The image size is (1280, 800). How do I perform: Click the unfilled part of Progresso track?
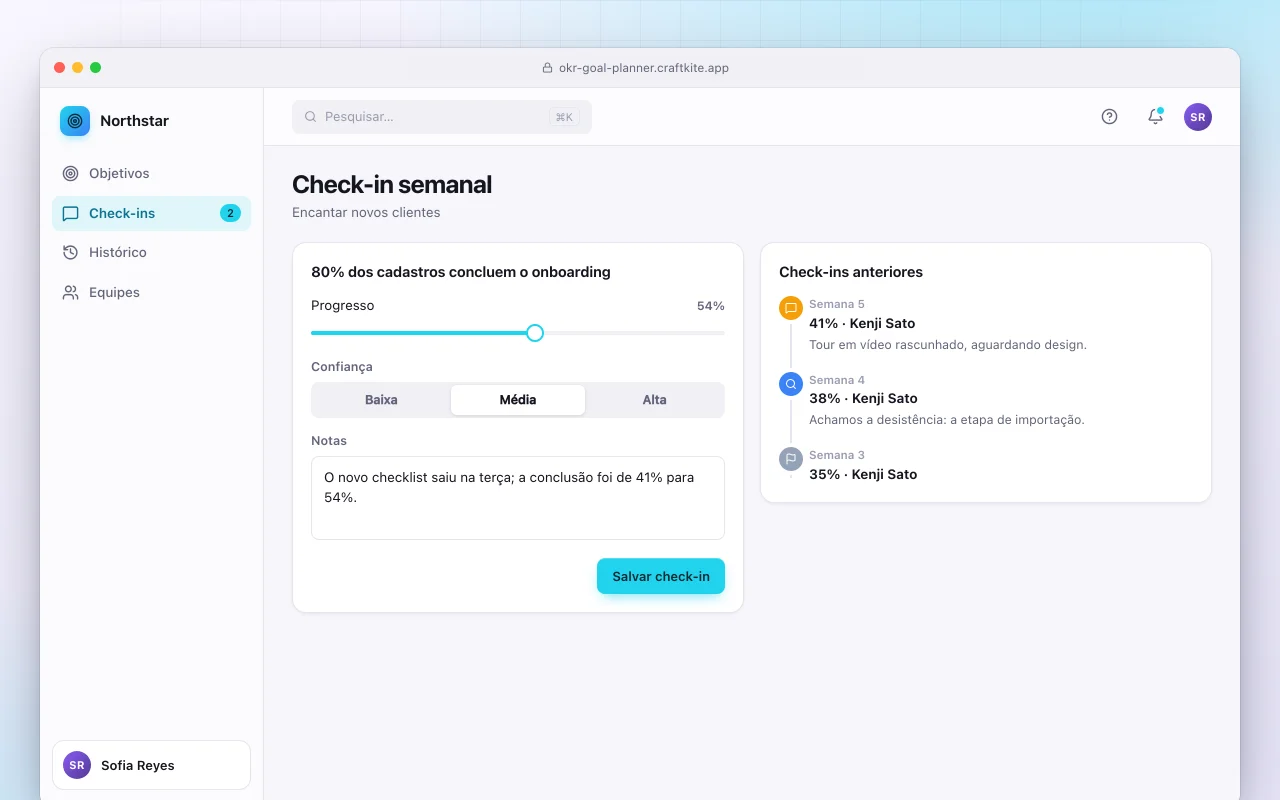(x=634, y=333)
